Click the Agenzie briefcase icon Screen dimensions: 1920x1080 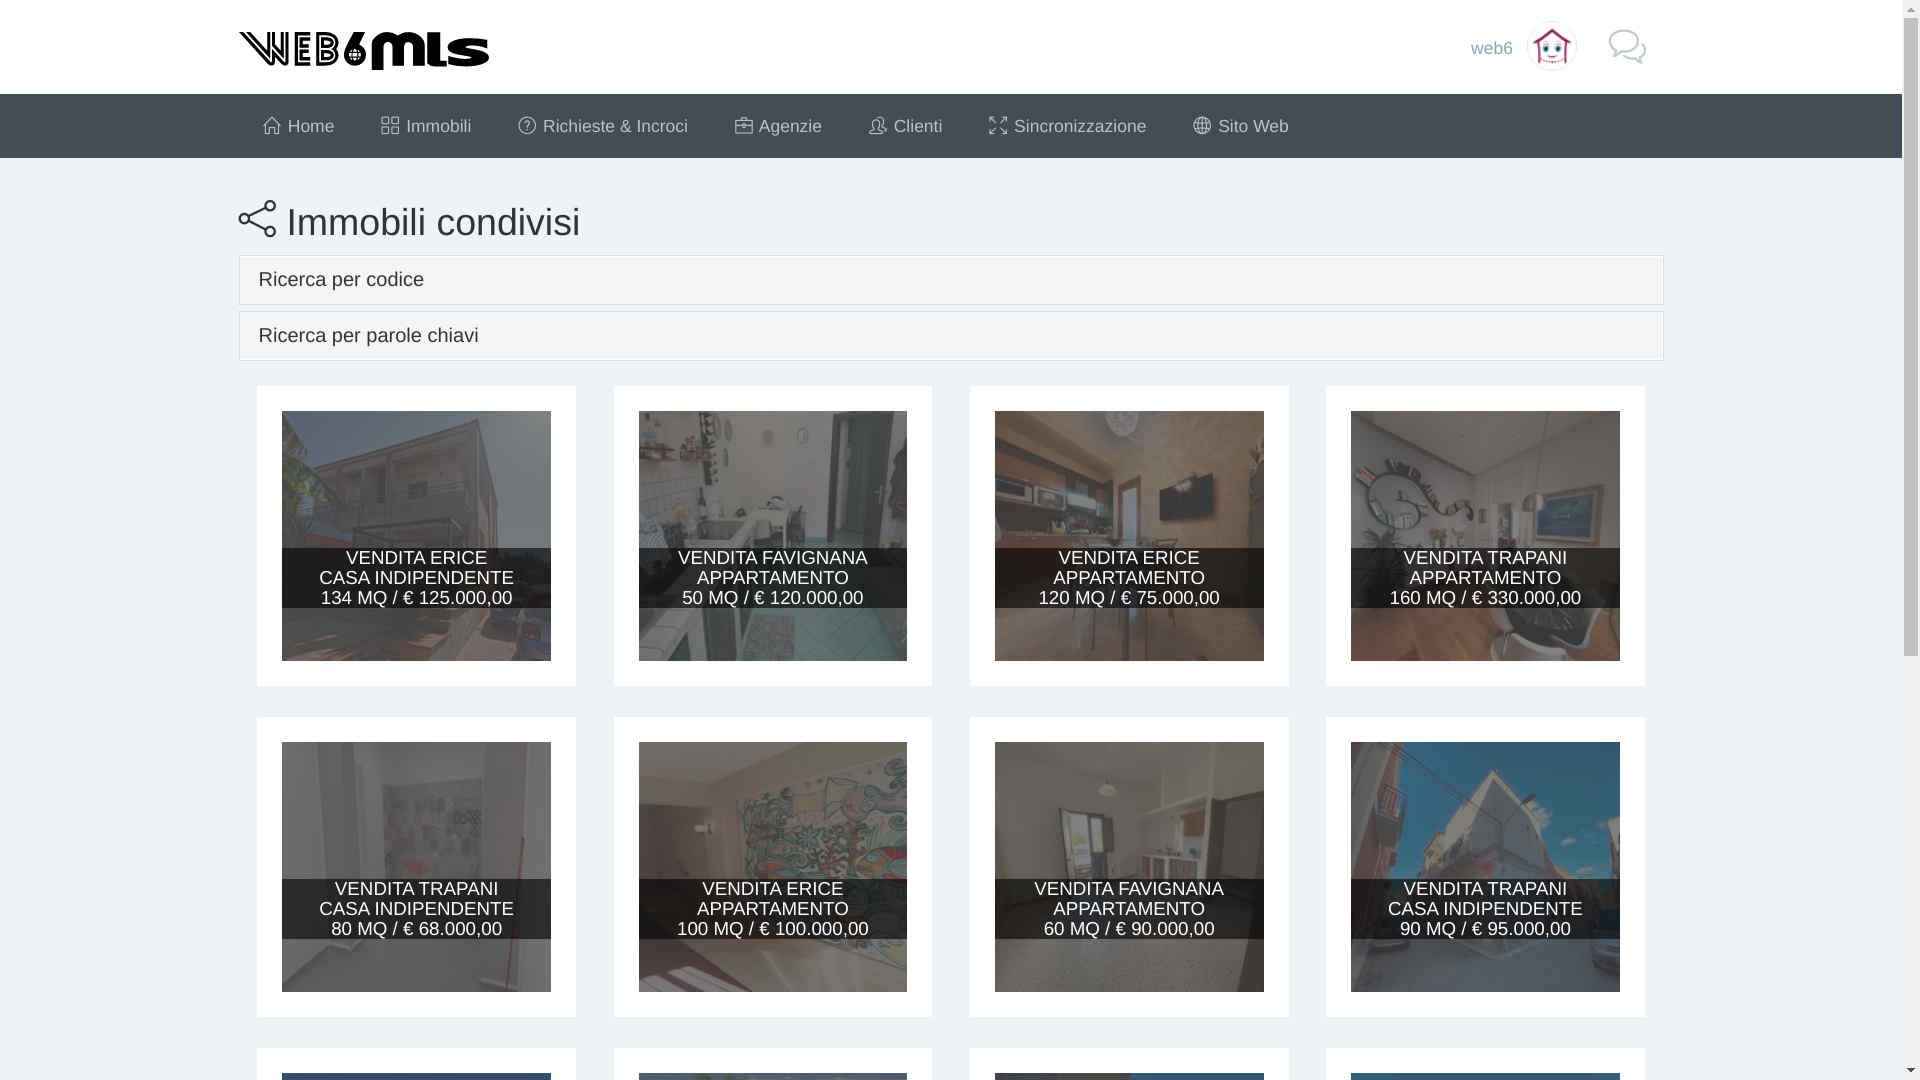coord(743,126)
